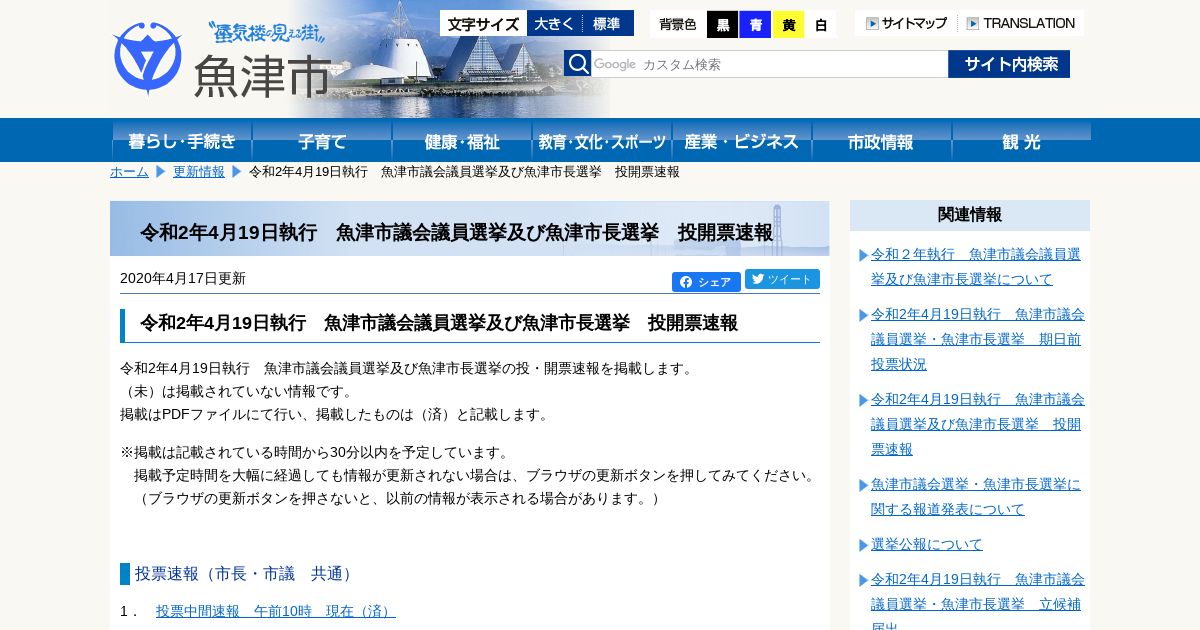Click the magnifying glass search icon
Screen dimensions: 1200x630
tap(578, 64)
